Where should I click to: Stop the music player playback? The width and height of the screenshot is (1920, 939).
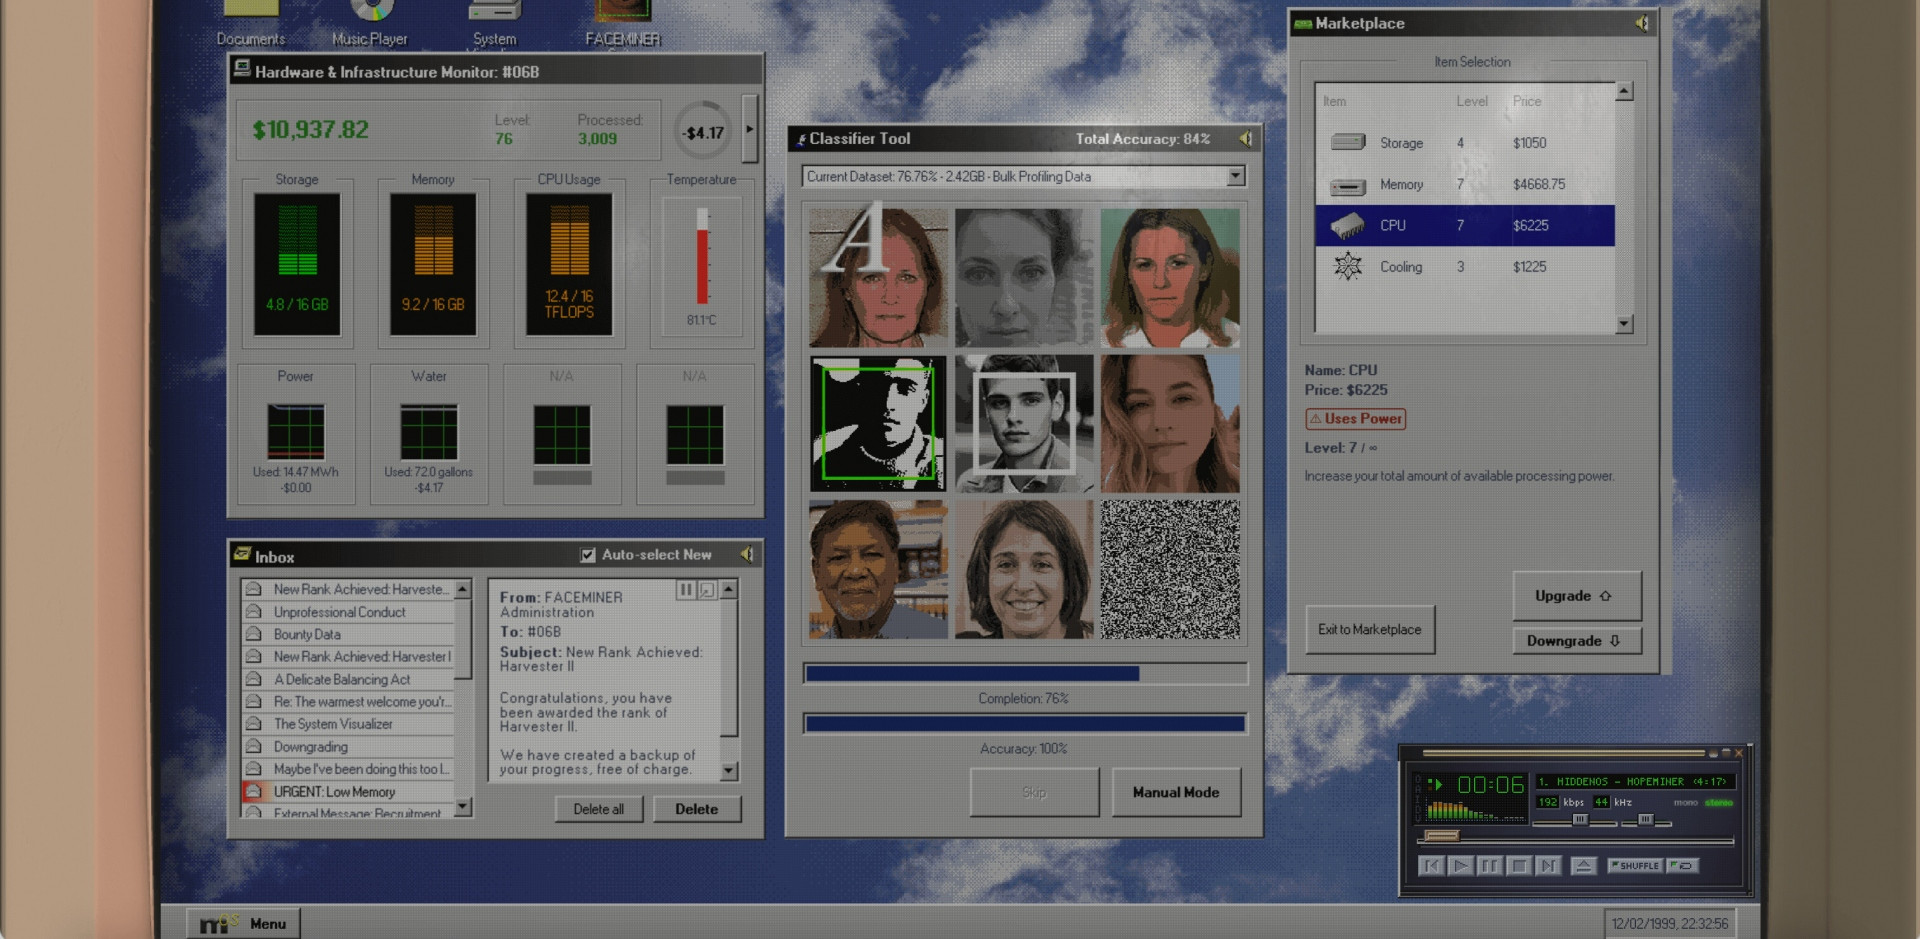point(1519,866)
